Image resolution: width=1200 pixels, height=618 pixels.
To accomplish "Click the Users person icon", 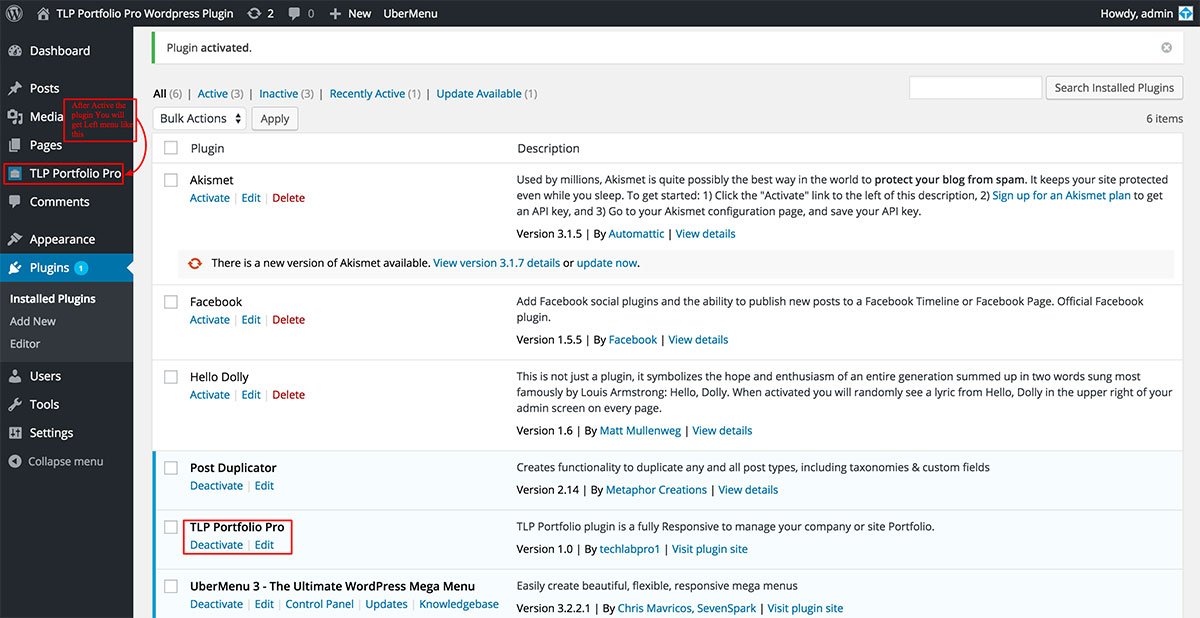I will pyautogui.click(x=15, y=376).
